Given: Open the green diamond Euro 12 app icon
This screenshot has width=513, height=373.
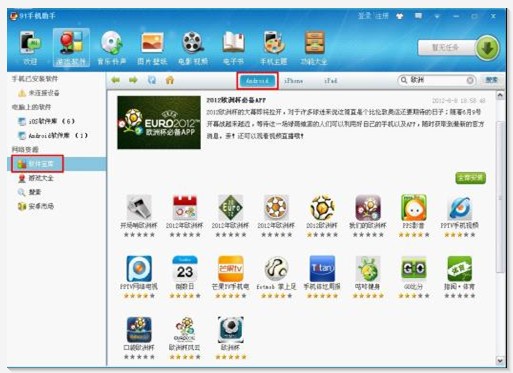Looking at the screenshot, I should pos(230,207).
